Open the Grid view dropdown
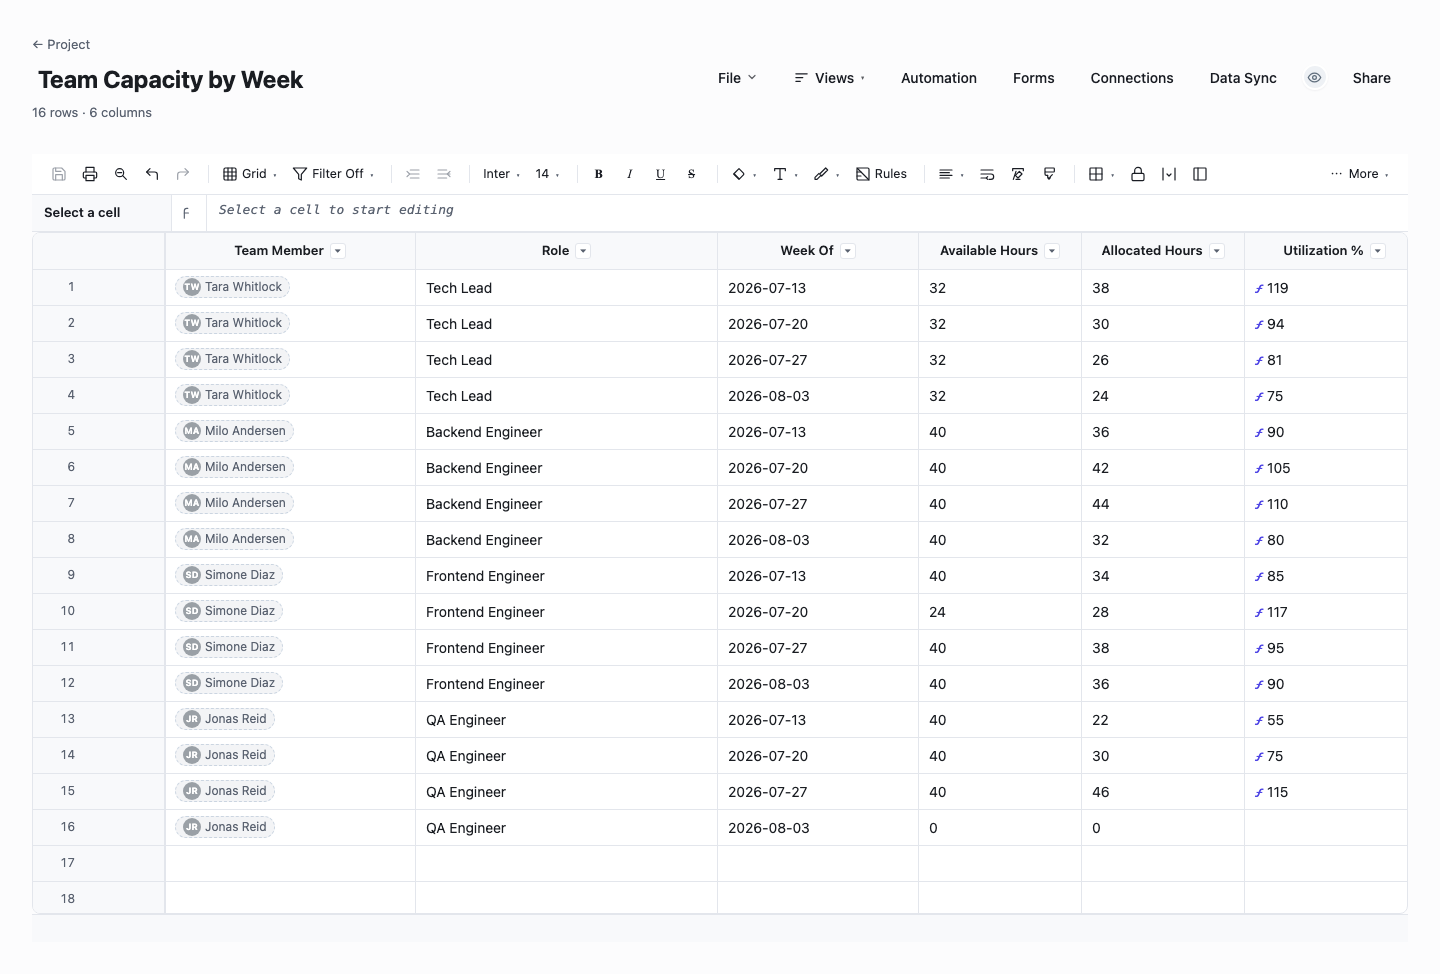This screenshot has width=1440, height=974. 250,174
